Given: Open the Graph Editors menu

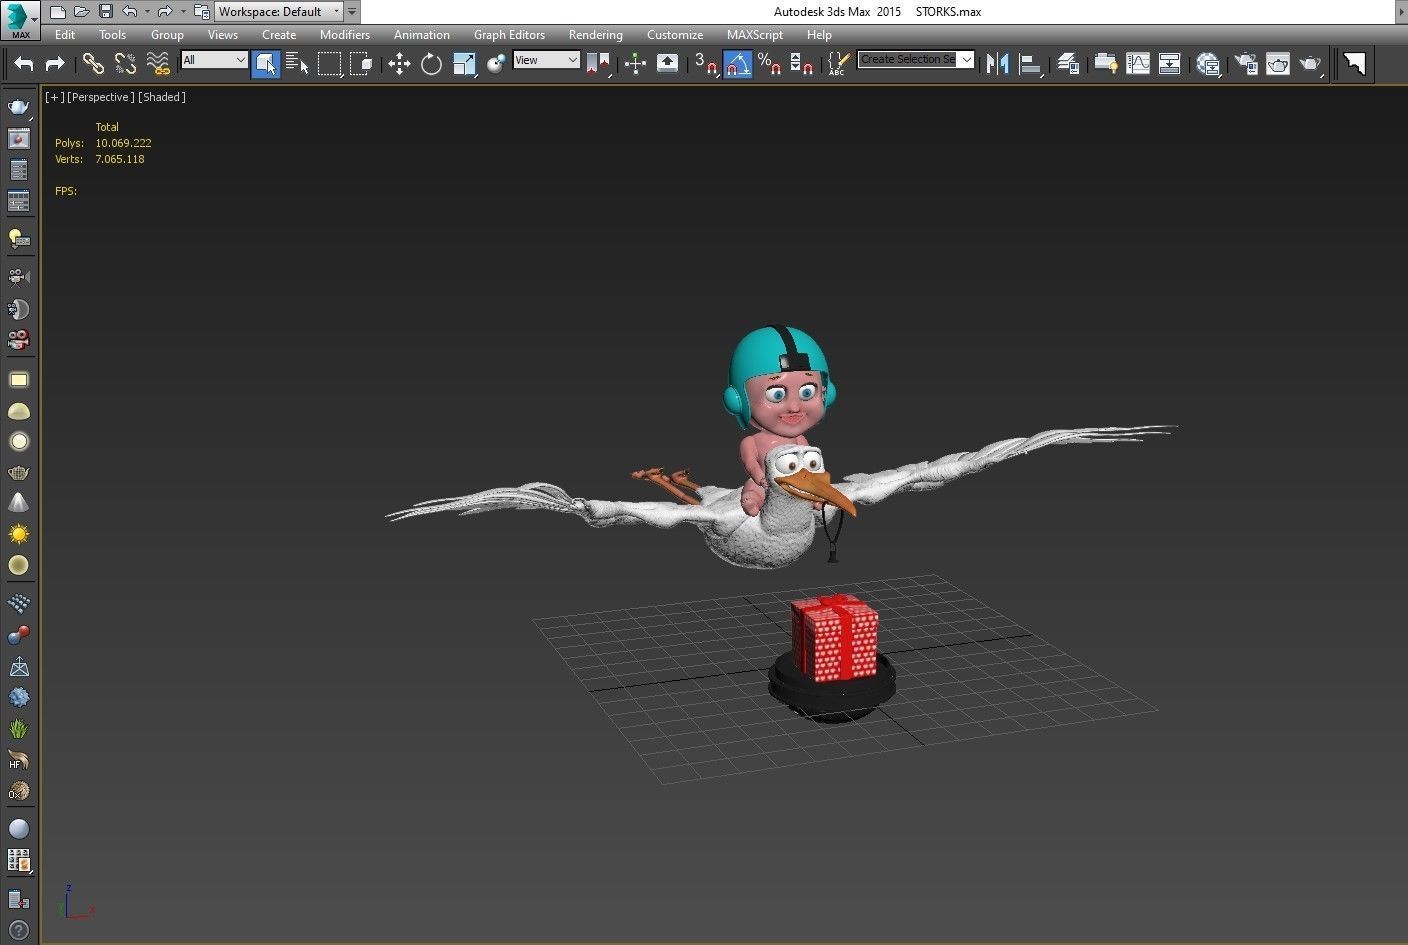Looking at the screenshot, I should pos(509,34).
